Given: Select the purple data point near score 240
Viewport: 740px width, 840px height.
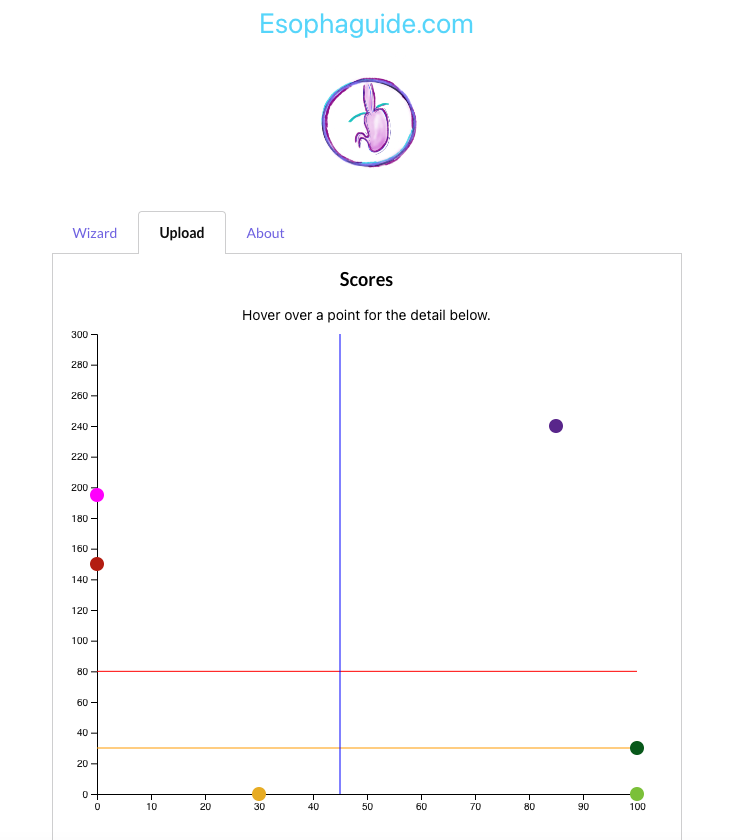Looking at the screenshot, I should point(555,426).
